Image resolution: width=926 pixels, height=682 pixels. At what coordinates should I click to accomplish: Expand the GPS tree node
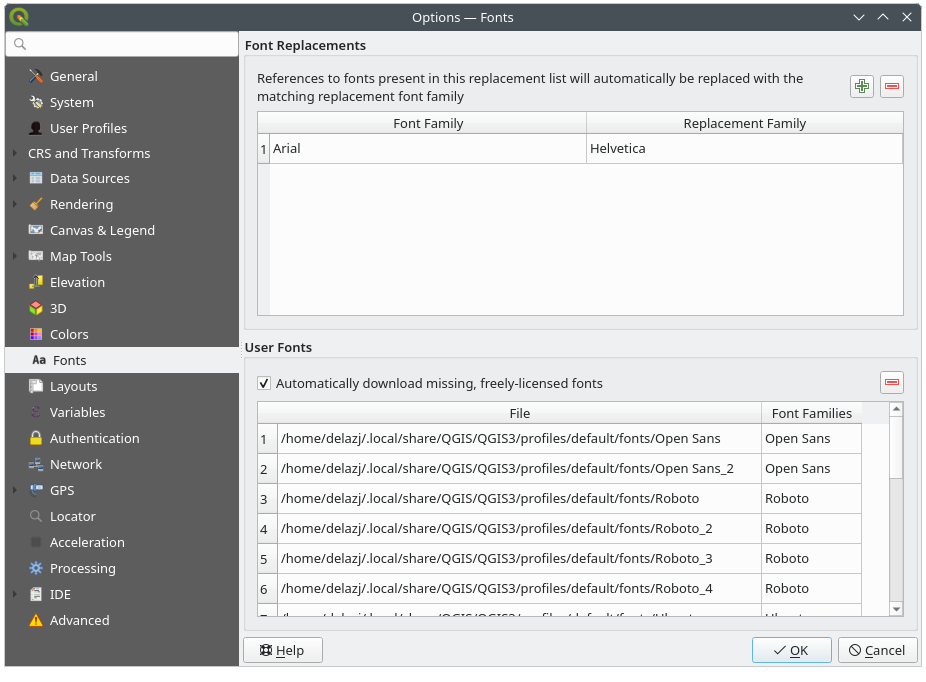tap(14, 490)
